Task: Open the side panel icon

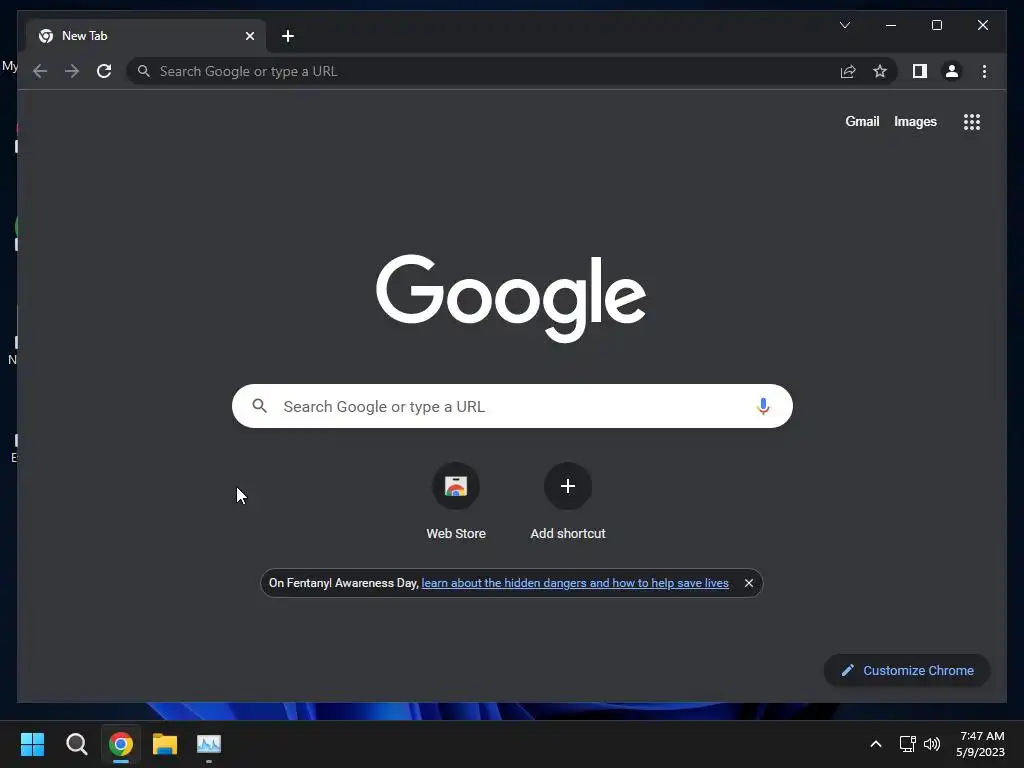Action: tap(920, 71)
